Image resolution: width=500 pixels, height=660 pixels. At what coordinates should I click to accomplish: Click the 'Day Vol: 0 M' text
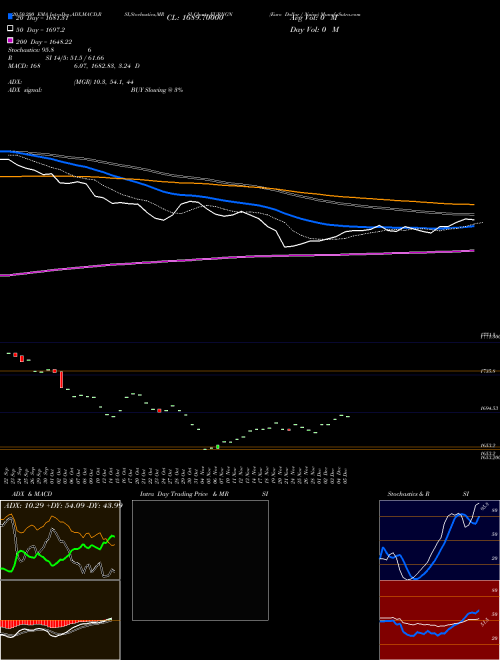314,29
